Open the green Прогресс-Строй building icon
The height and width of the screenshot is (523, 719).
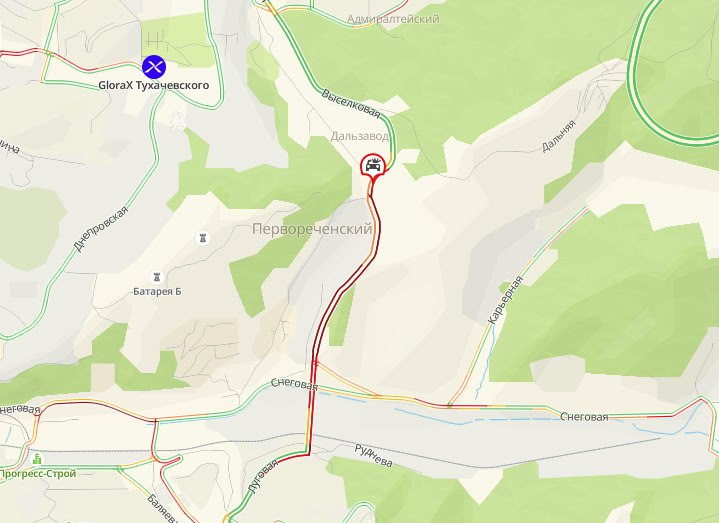point(37,458)
